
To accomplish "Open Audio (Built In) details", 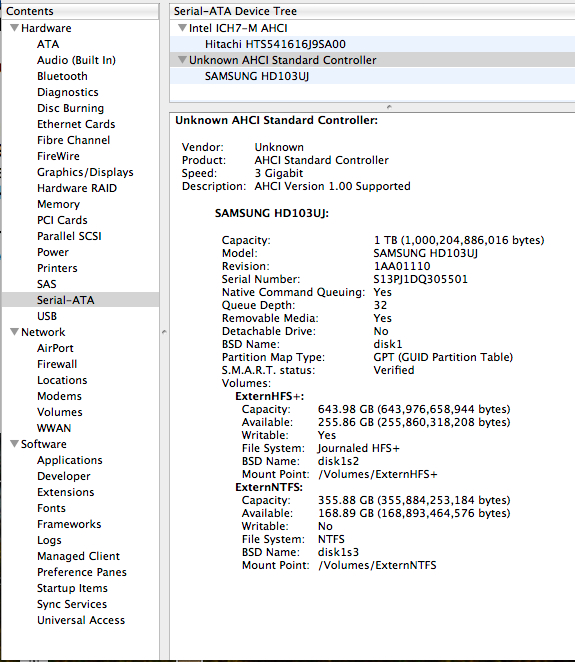I will 76,60.
